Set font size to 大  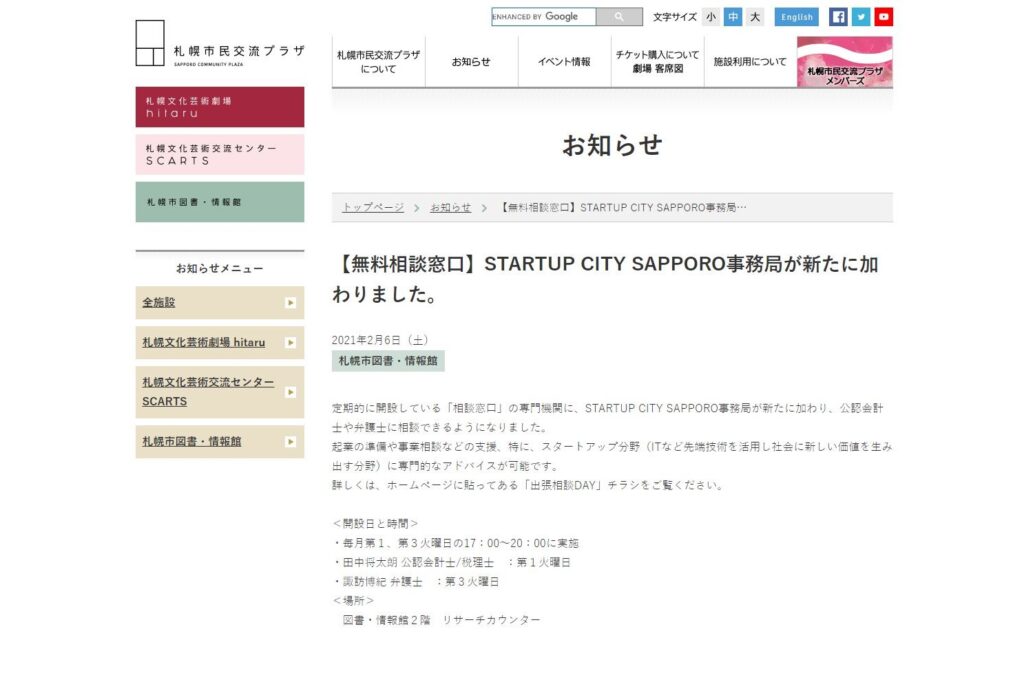755,17
